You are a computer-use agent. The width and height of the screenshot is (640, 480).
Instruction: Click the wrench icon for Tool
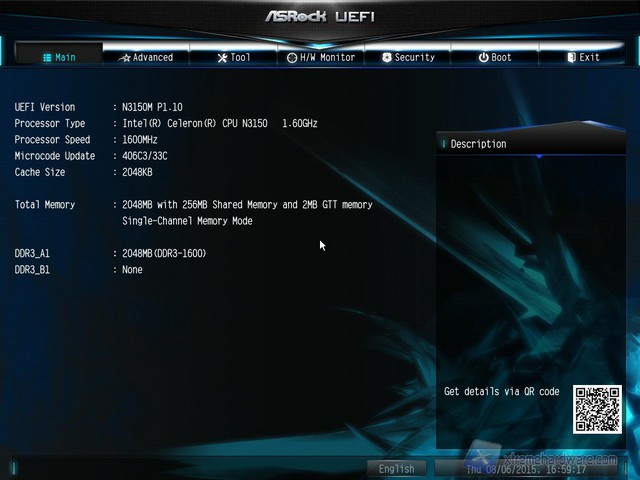222,57
